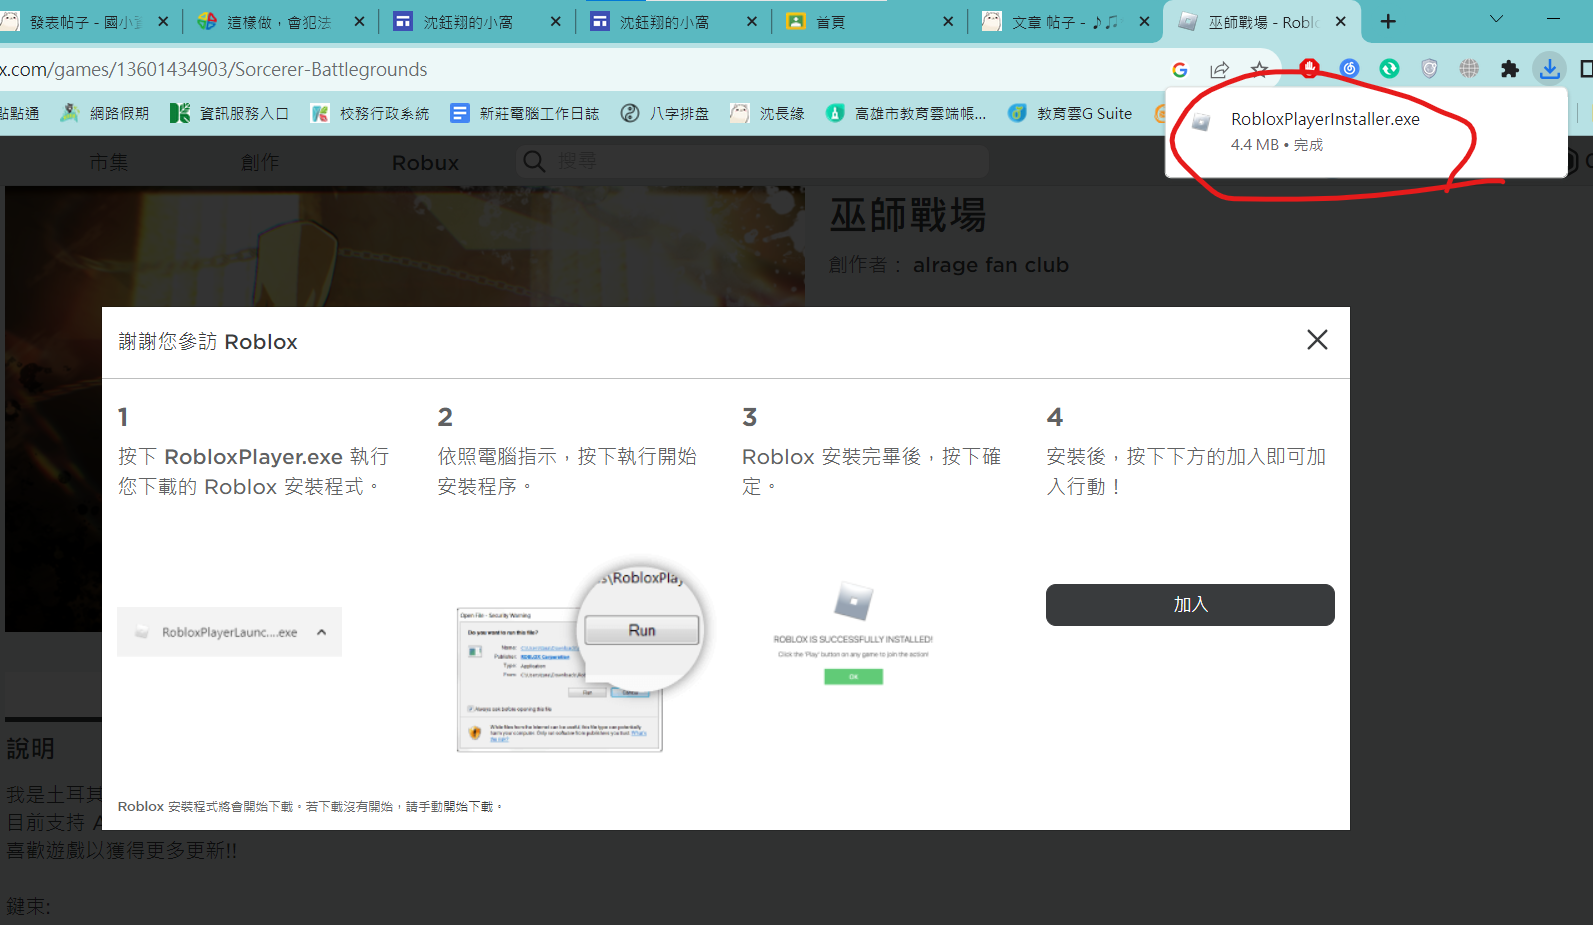Image resolution: width=1593 pixels, height=925 pixels.
Task: Click the 加入 button
Action: 1190,605
